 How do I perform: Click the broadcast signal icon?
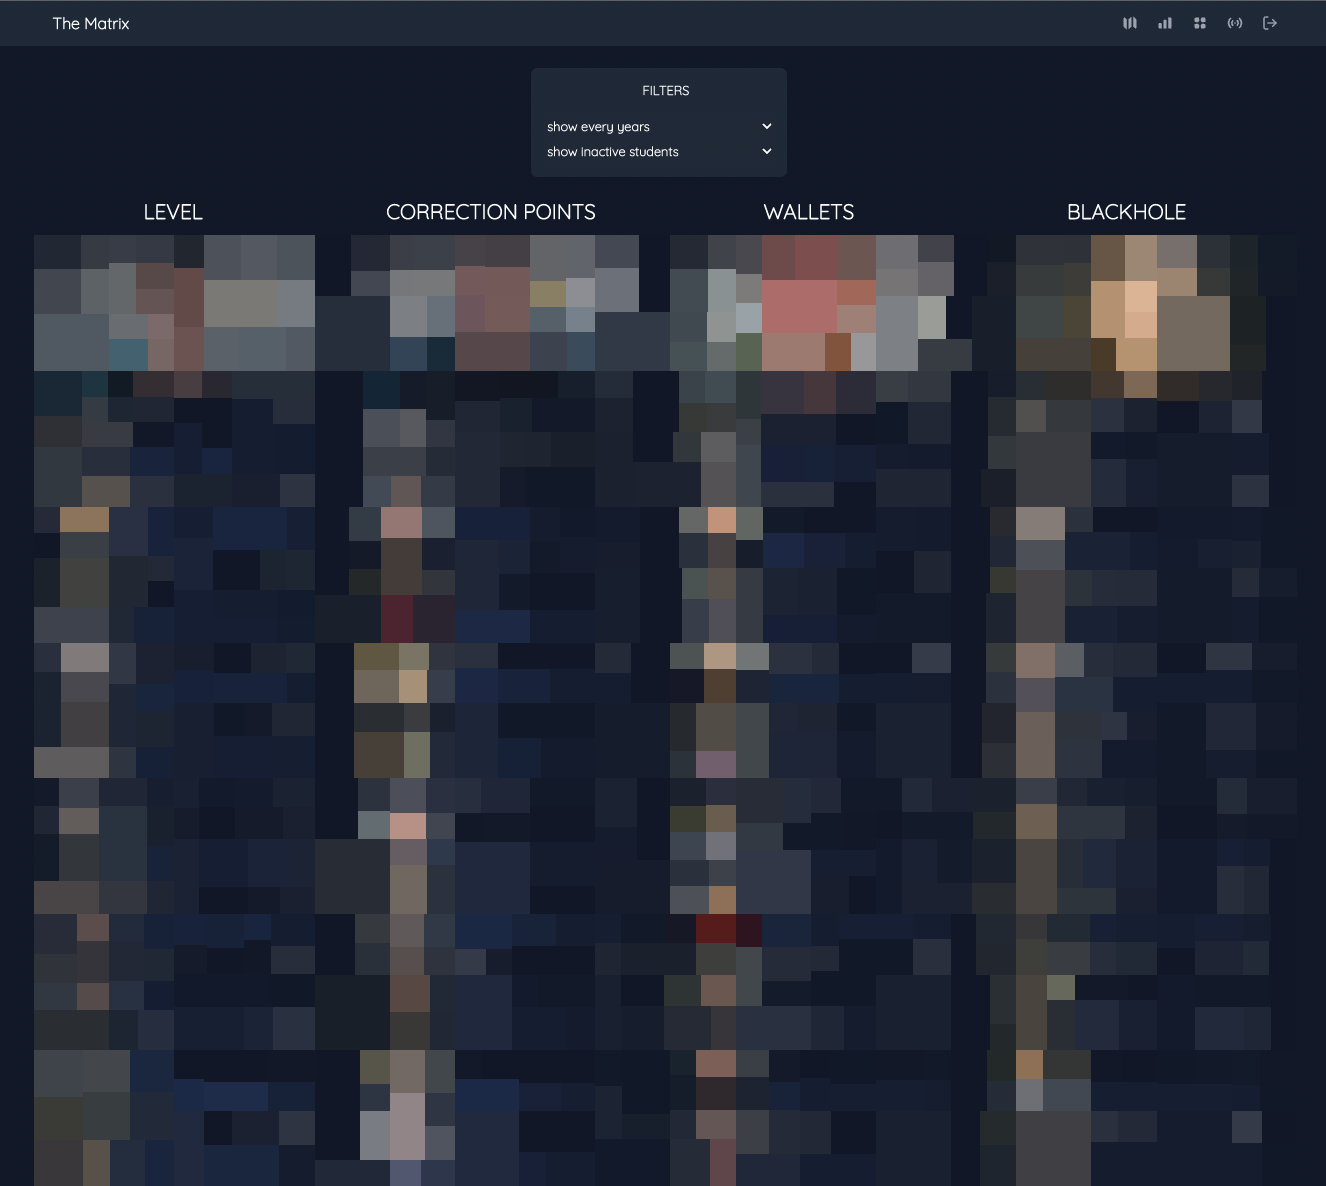tap(1235, 23)
